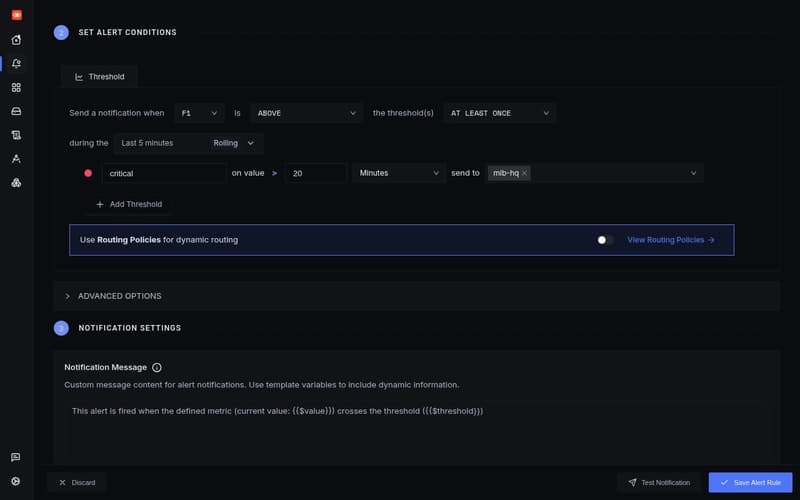Image resolution: width=800 pixels, height=500 pixels.
Task: Open settings via the gear icon
Action: [x=16, y=481]
